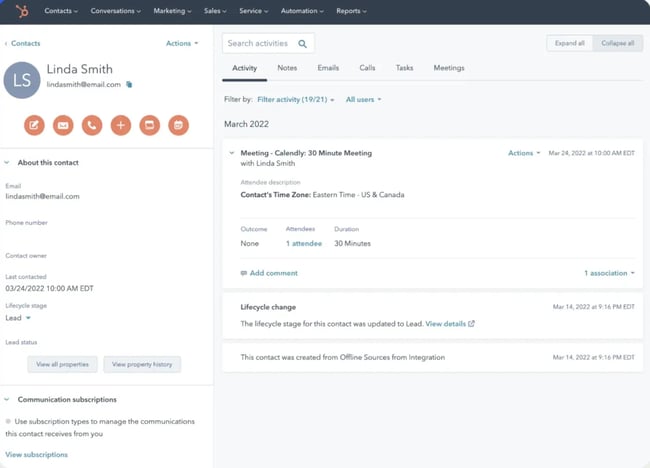Switch to the Notes tab
This screenshot has height=468, width=650.
pyautogui.click(x=287, y=68)
